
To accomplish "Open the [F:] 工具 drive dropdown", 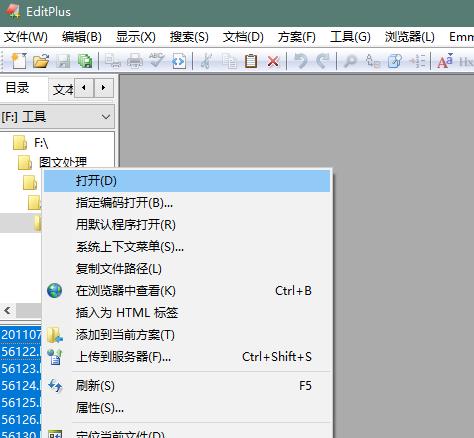I will [x=57, y=117].
